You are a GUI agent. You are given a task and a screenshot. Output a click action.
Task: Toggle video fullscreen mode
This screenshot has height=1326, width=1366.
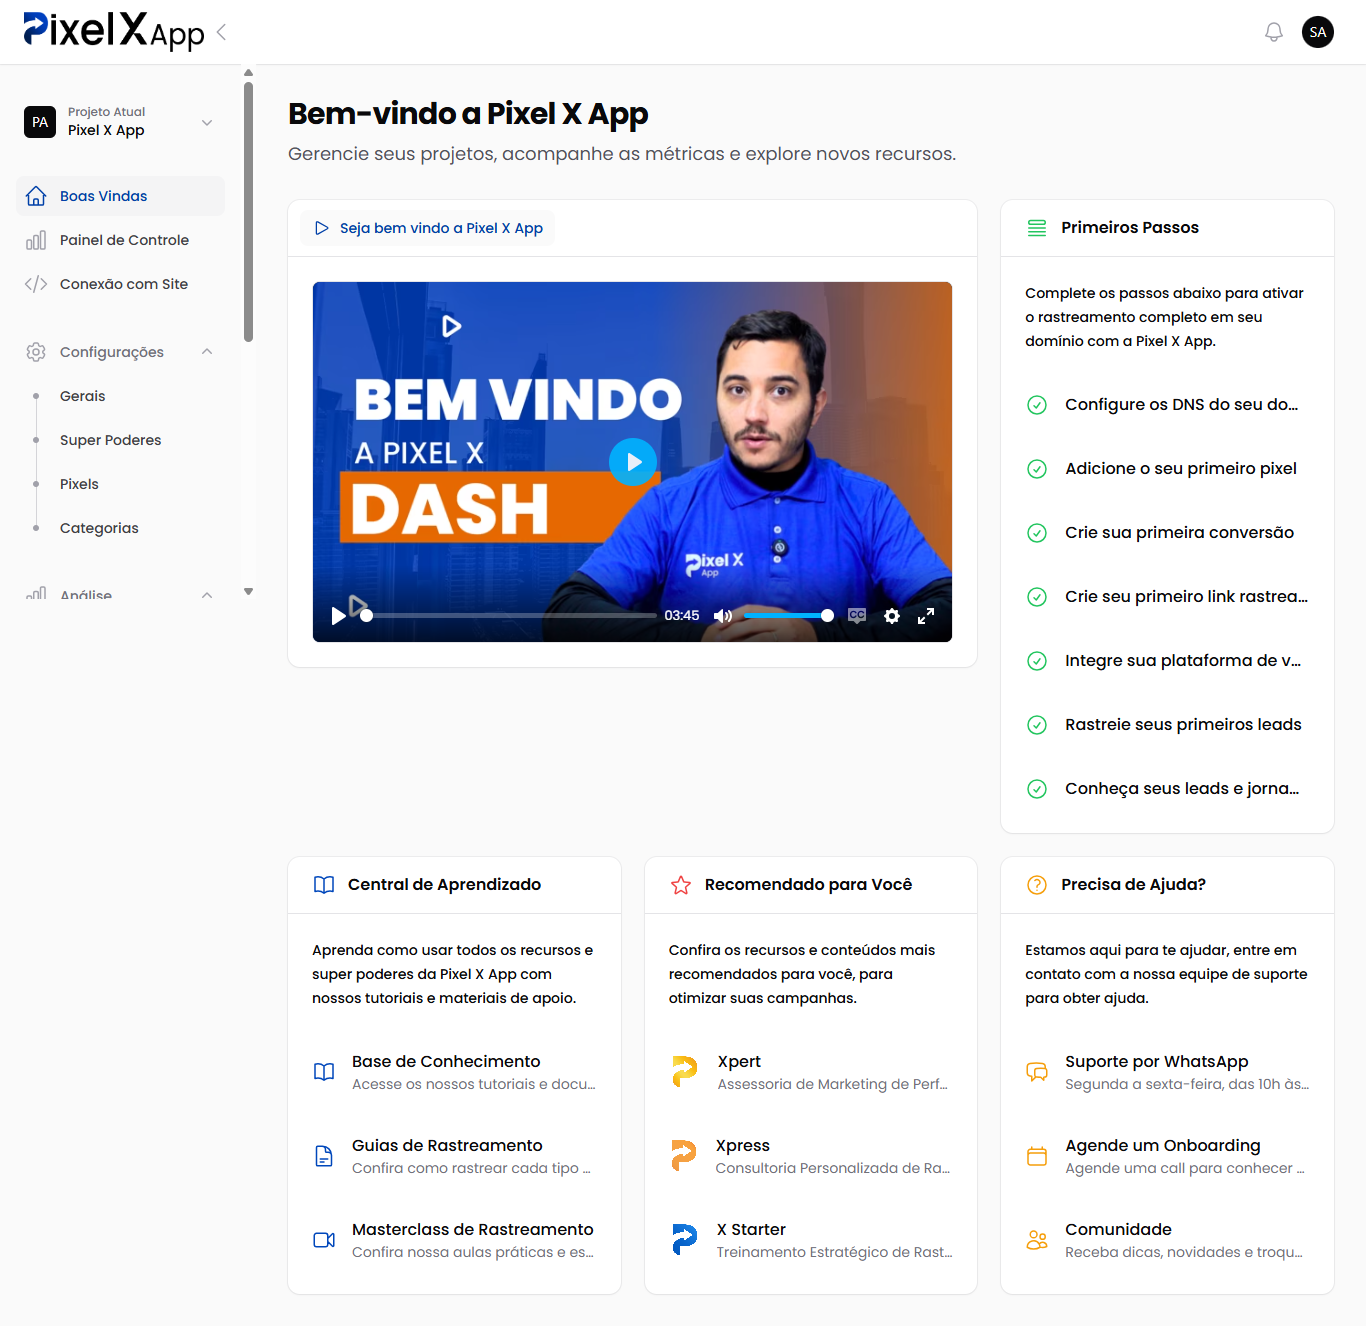[926, 616]
